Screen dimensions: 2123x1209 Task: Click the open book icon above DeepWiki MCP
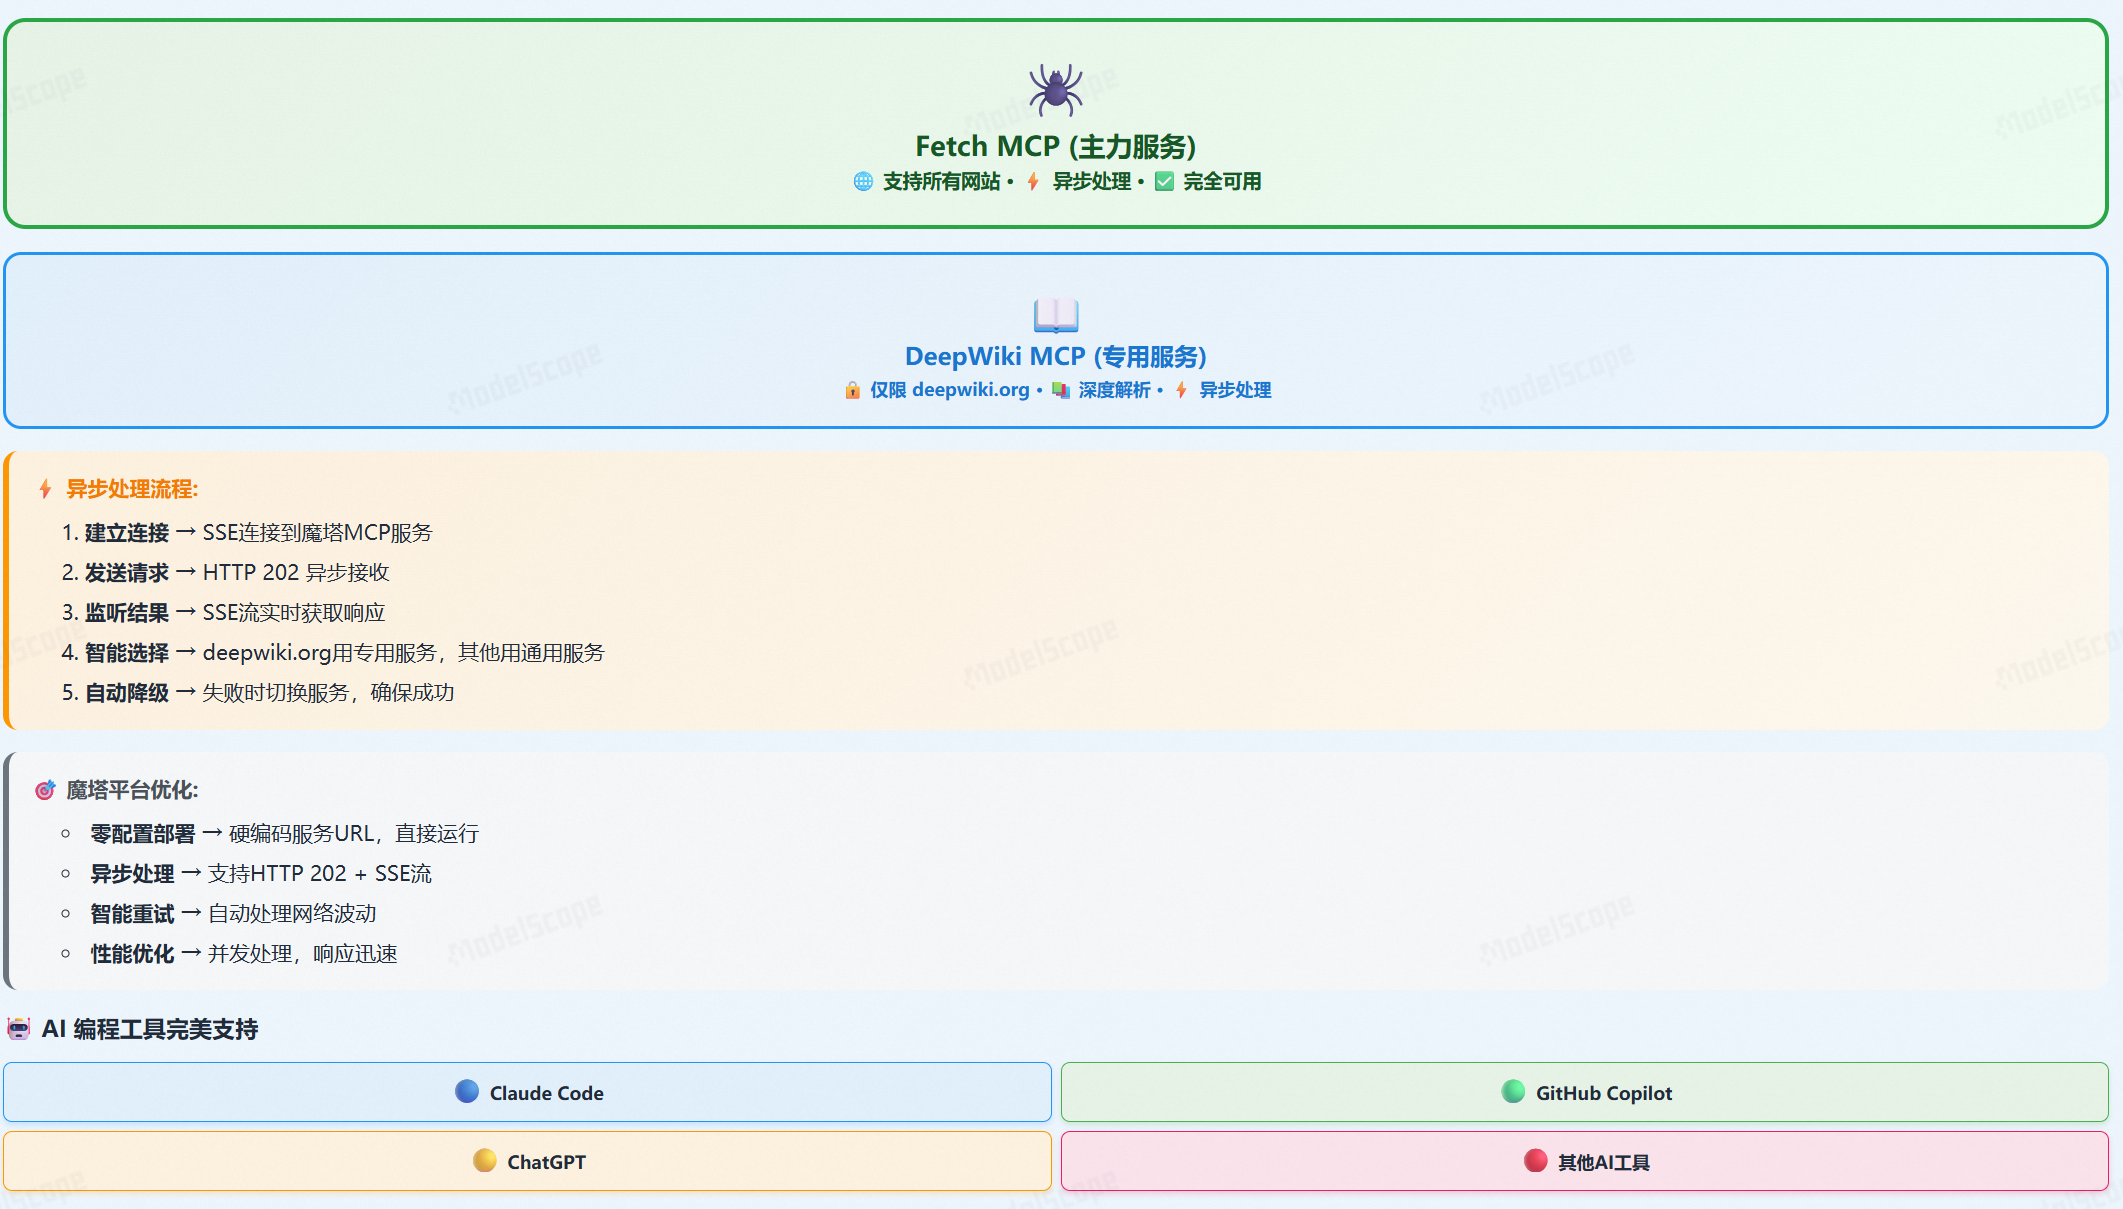(x=1055, y=315)
